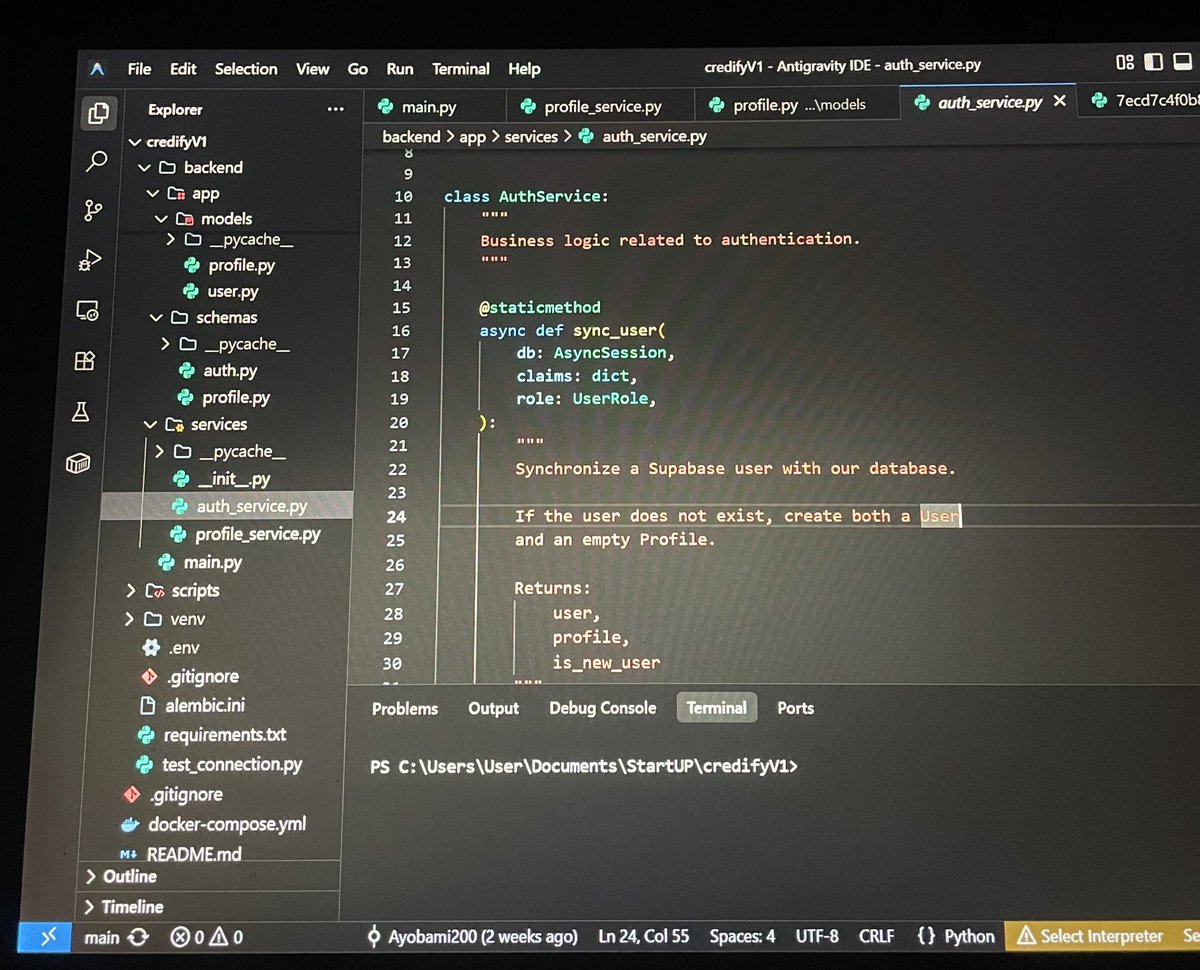The height and width of the screenshot is (970, 1200).
Task: Collapse the credifyV1 root folder
Action: click(137, 142)
